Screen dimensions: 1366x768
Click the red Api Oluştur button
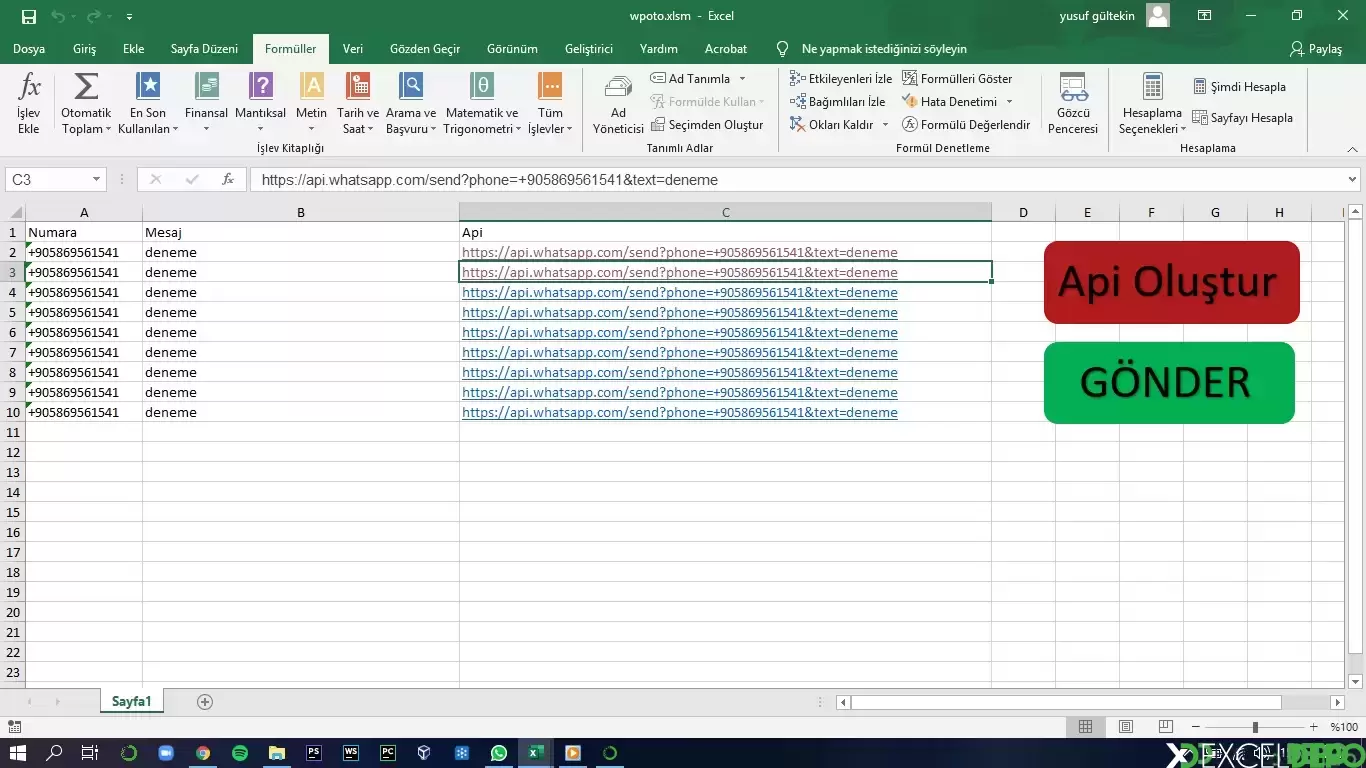coord(1172,282)
